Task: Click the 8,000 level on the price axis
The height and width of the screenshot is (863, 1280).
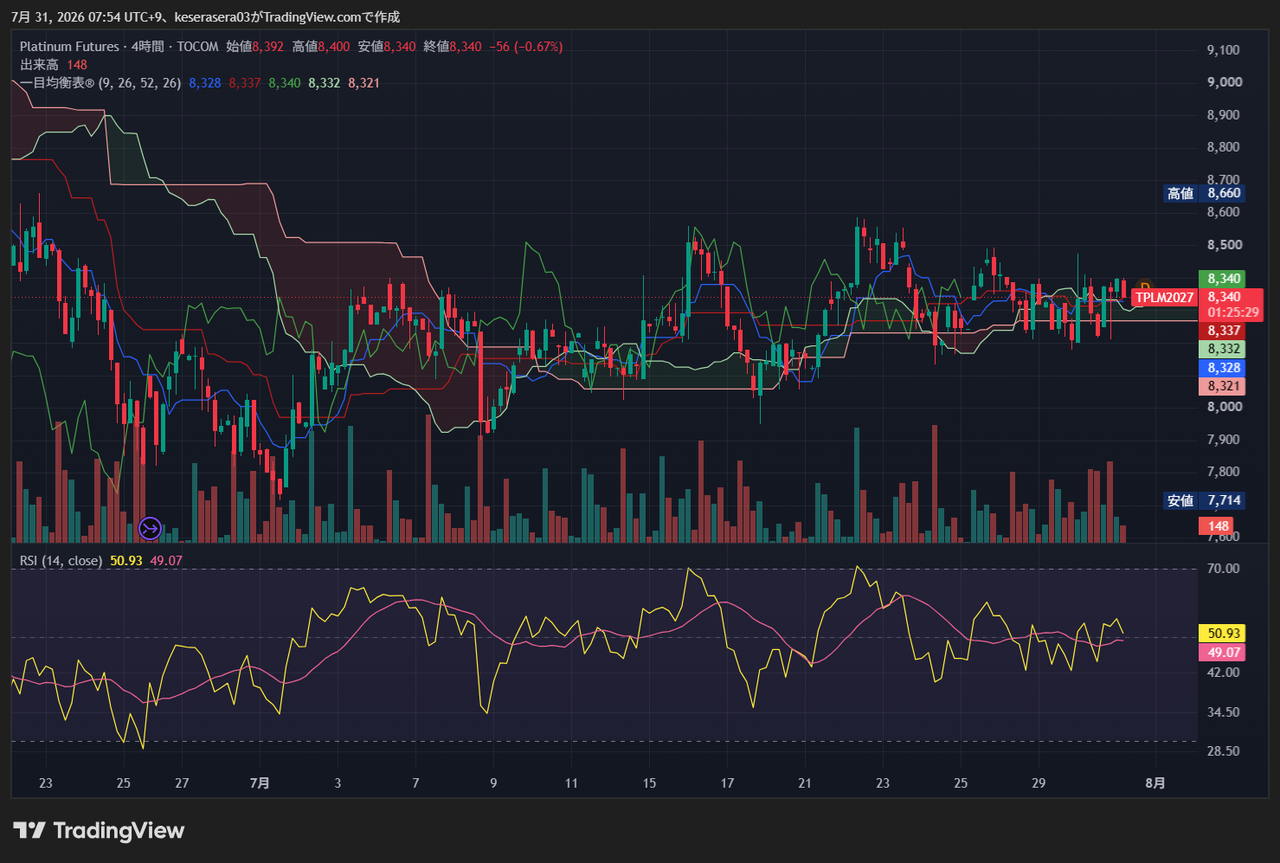Action: tap(1224, 407)
